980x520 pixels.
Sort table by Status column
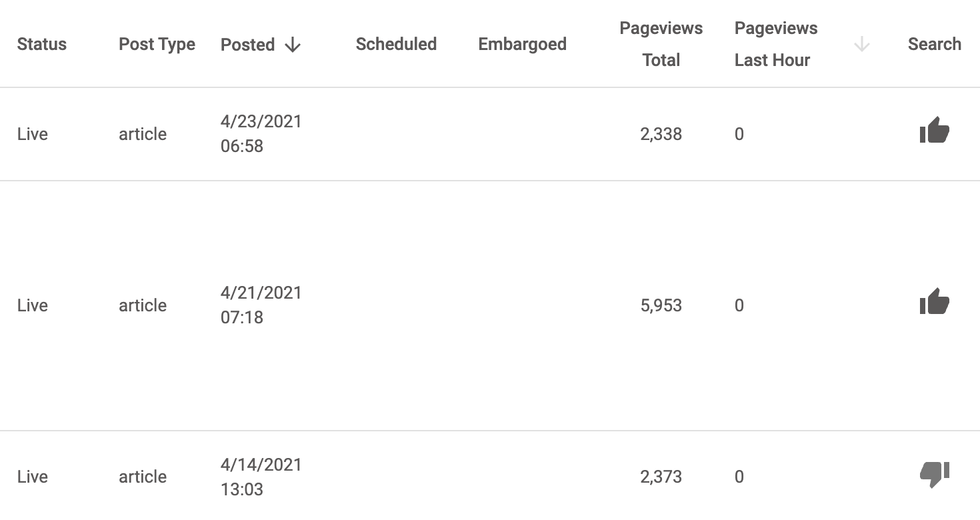(x=42, y=44)
